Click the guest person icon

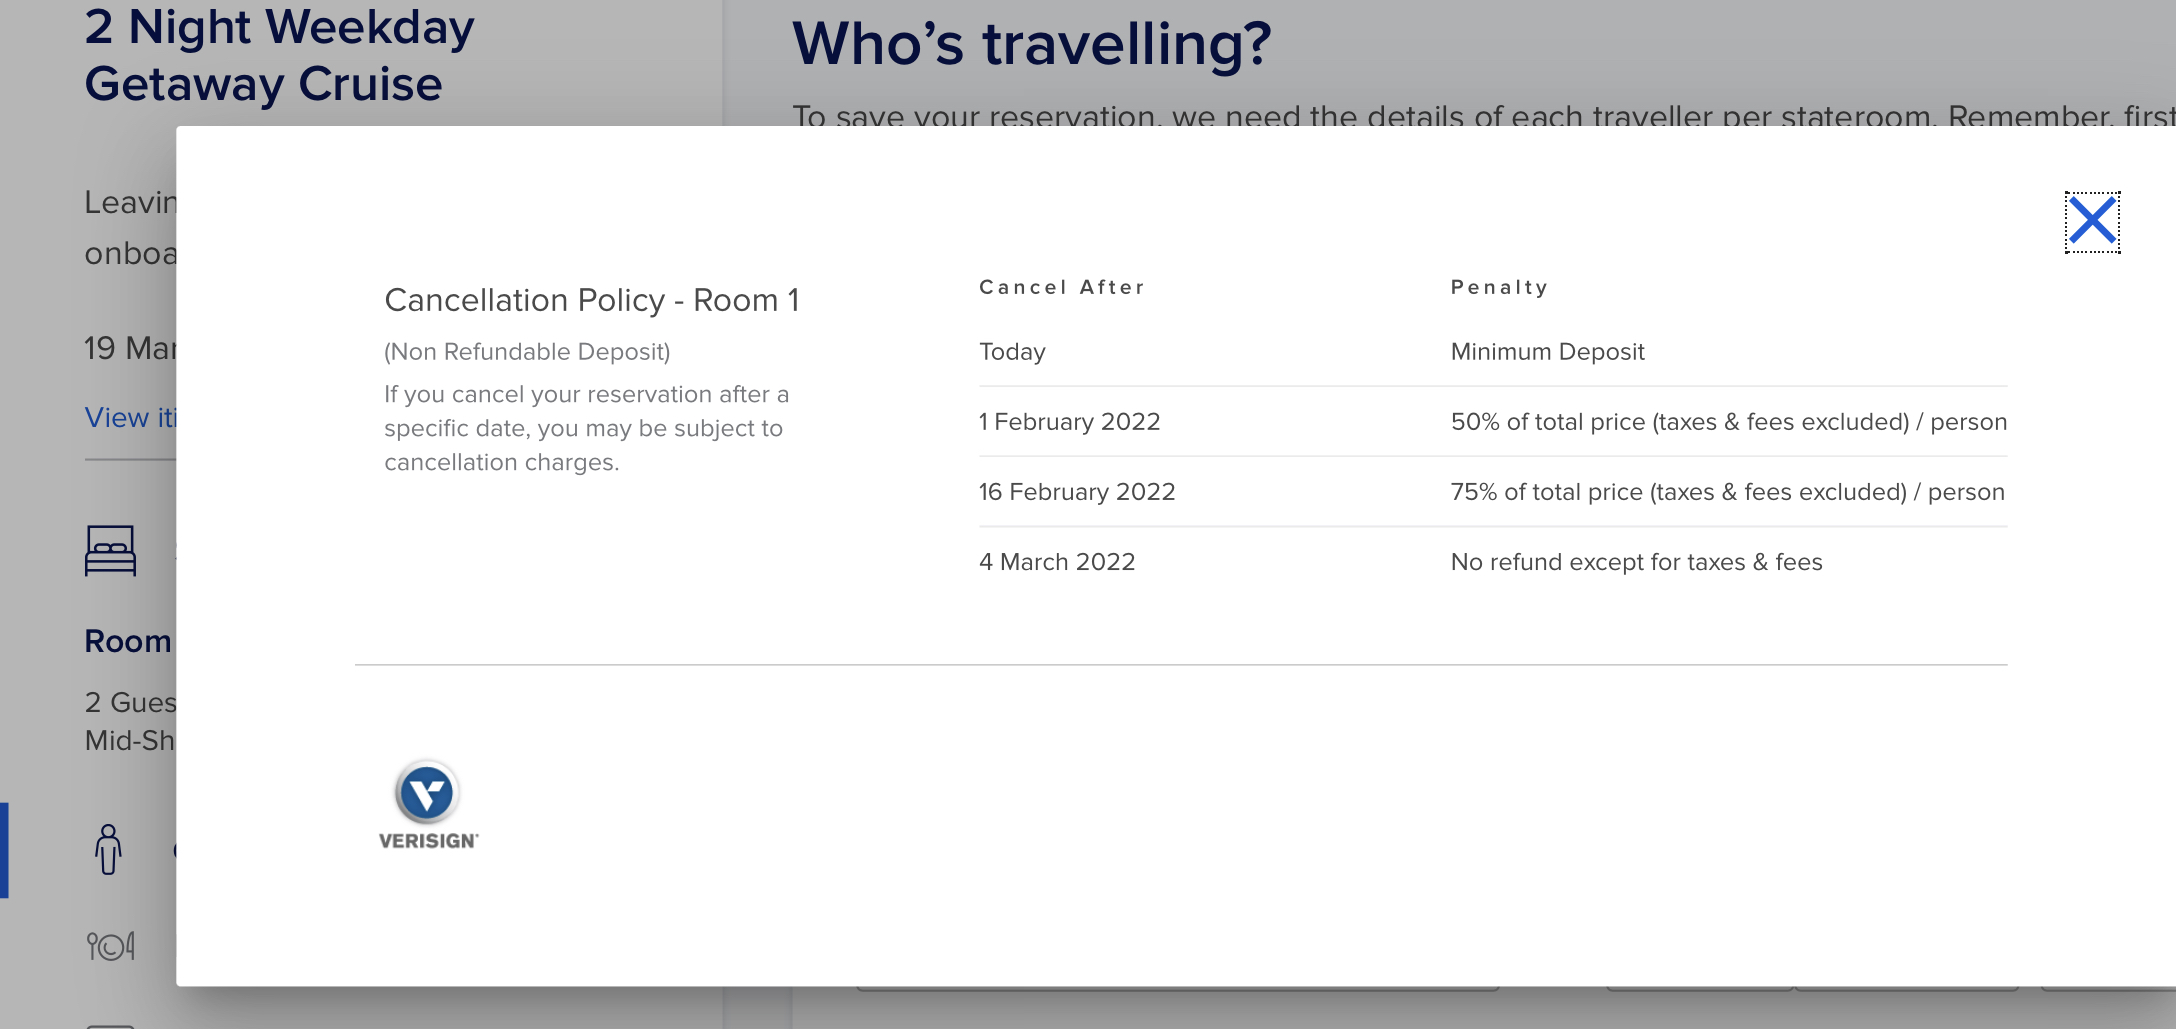click(x=108, y=850)
